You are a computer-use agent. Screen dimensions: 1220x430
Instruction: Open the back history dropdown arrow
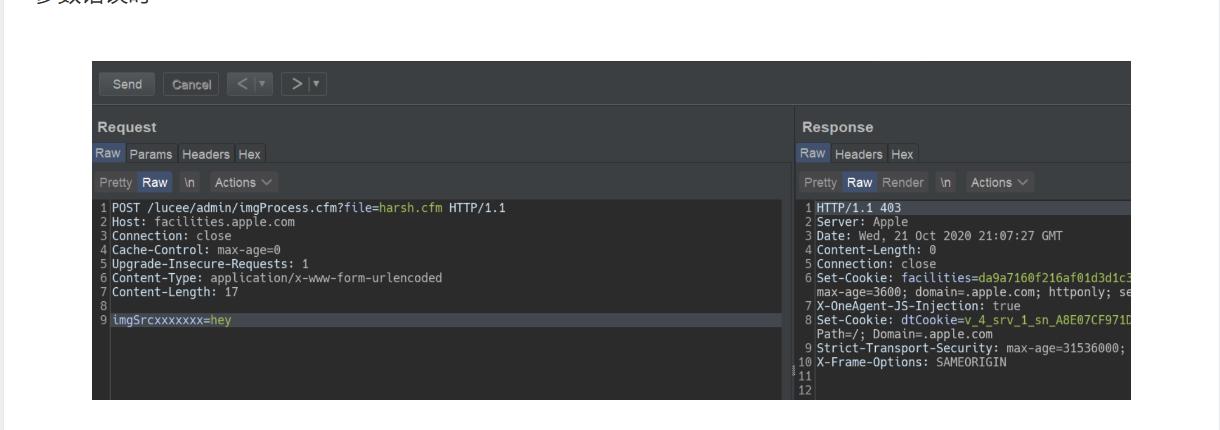pos(260,84)
